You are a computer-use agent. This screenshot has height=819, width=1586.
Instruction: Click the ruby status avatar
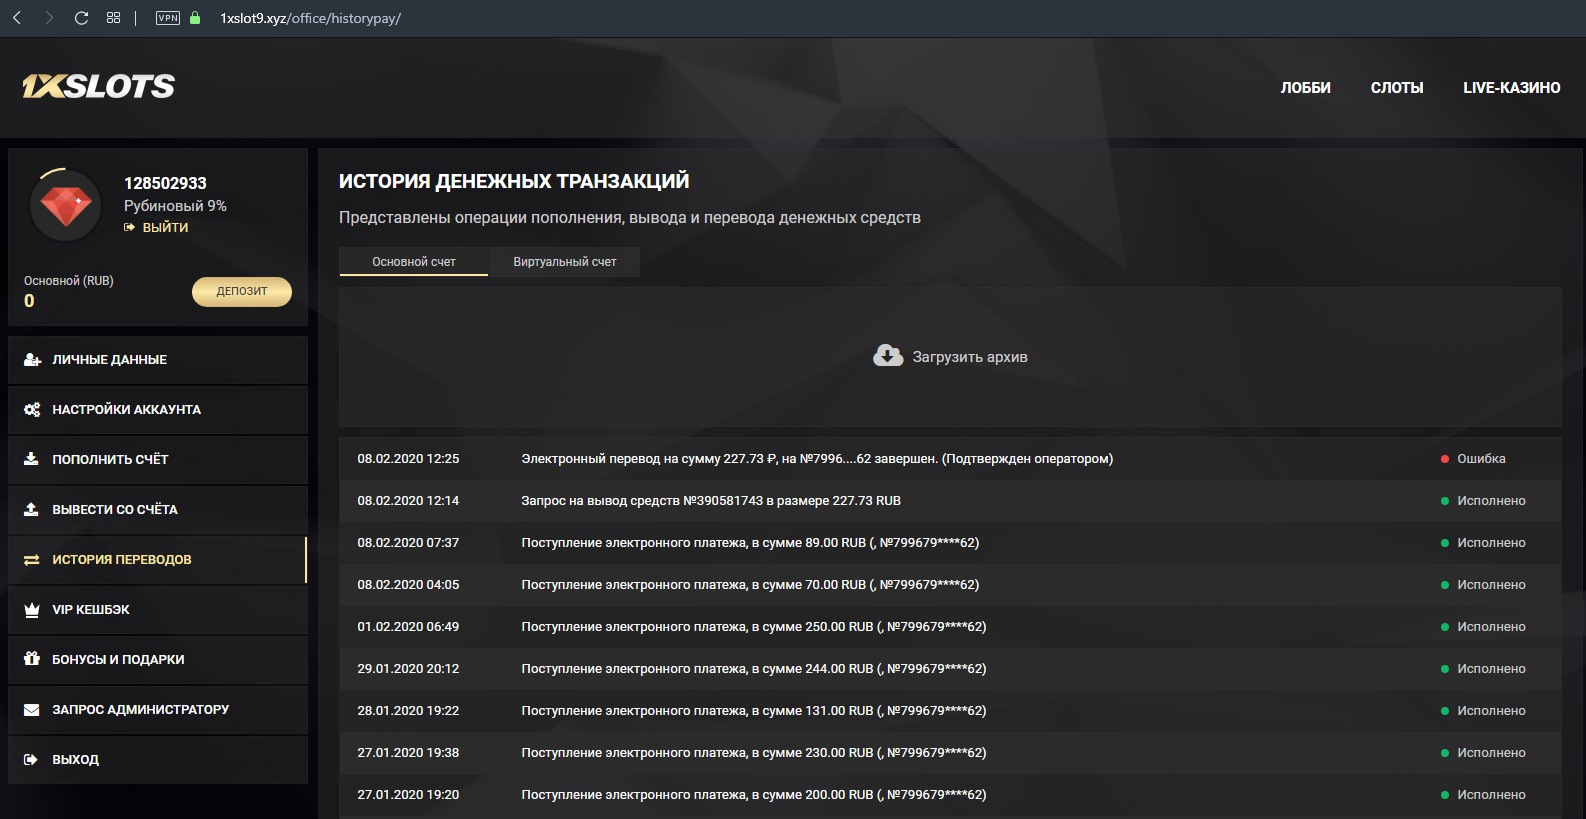66,205
